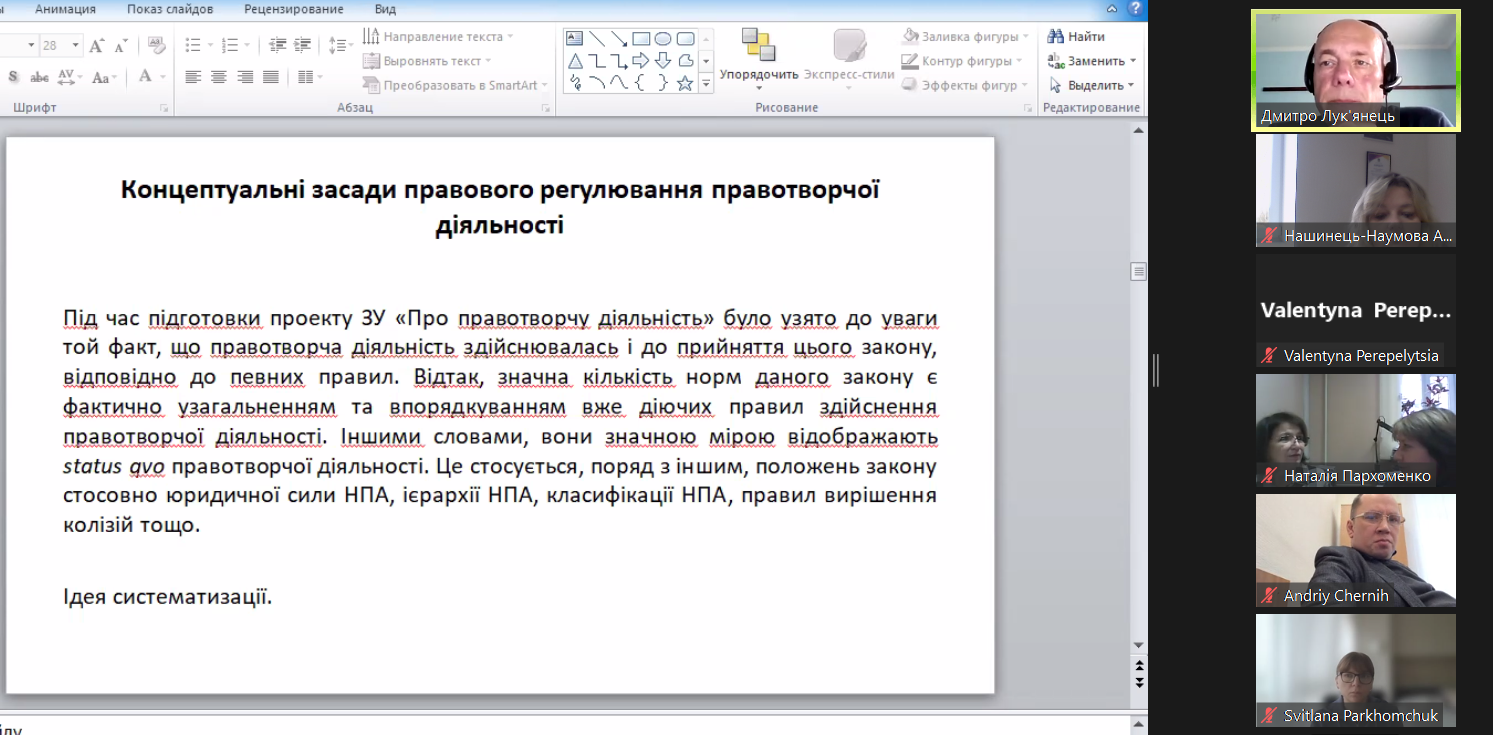Pick the five-point star shape

685,84
